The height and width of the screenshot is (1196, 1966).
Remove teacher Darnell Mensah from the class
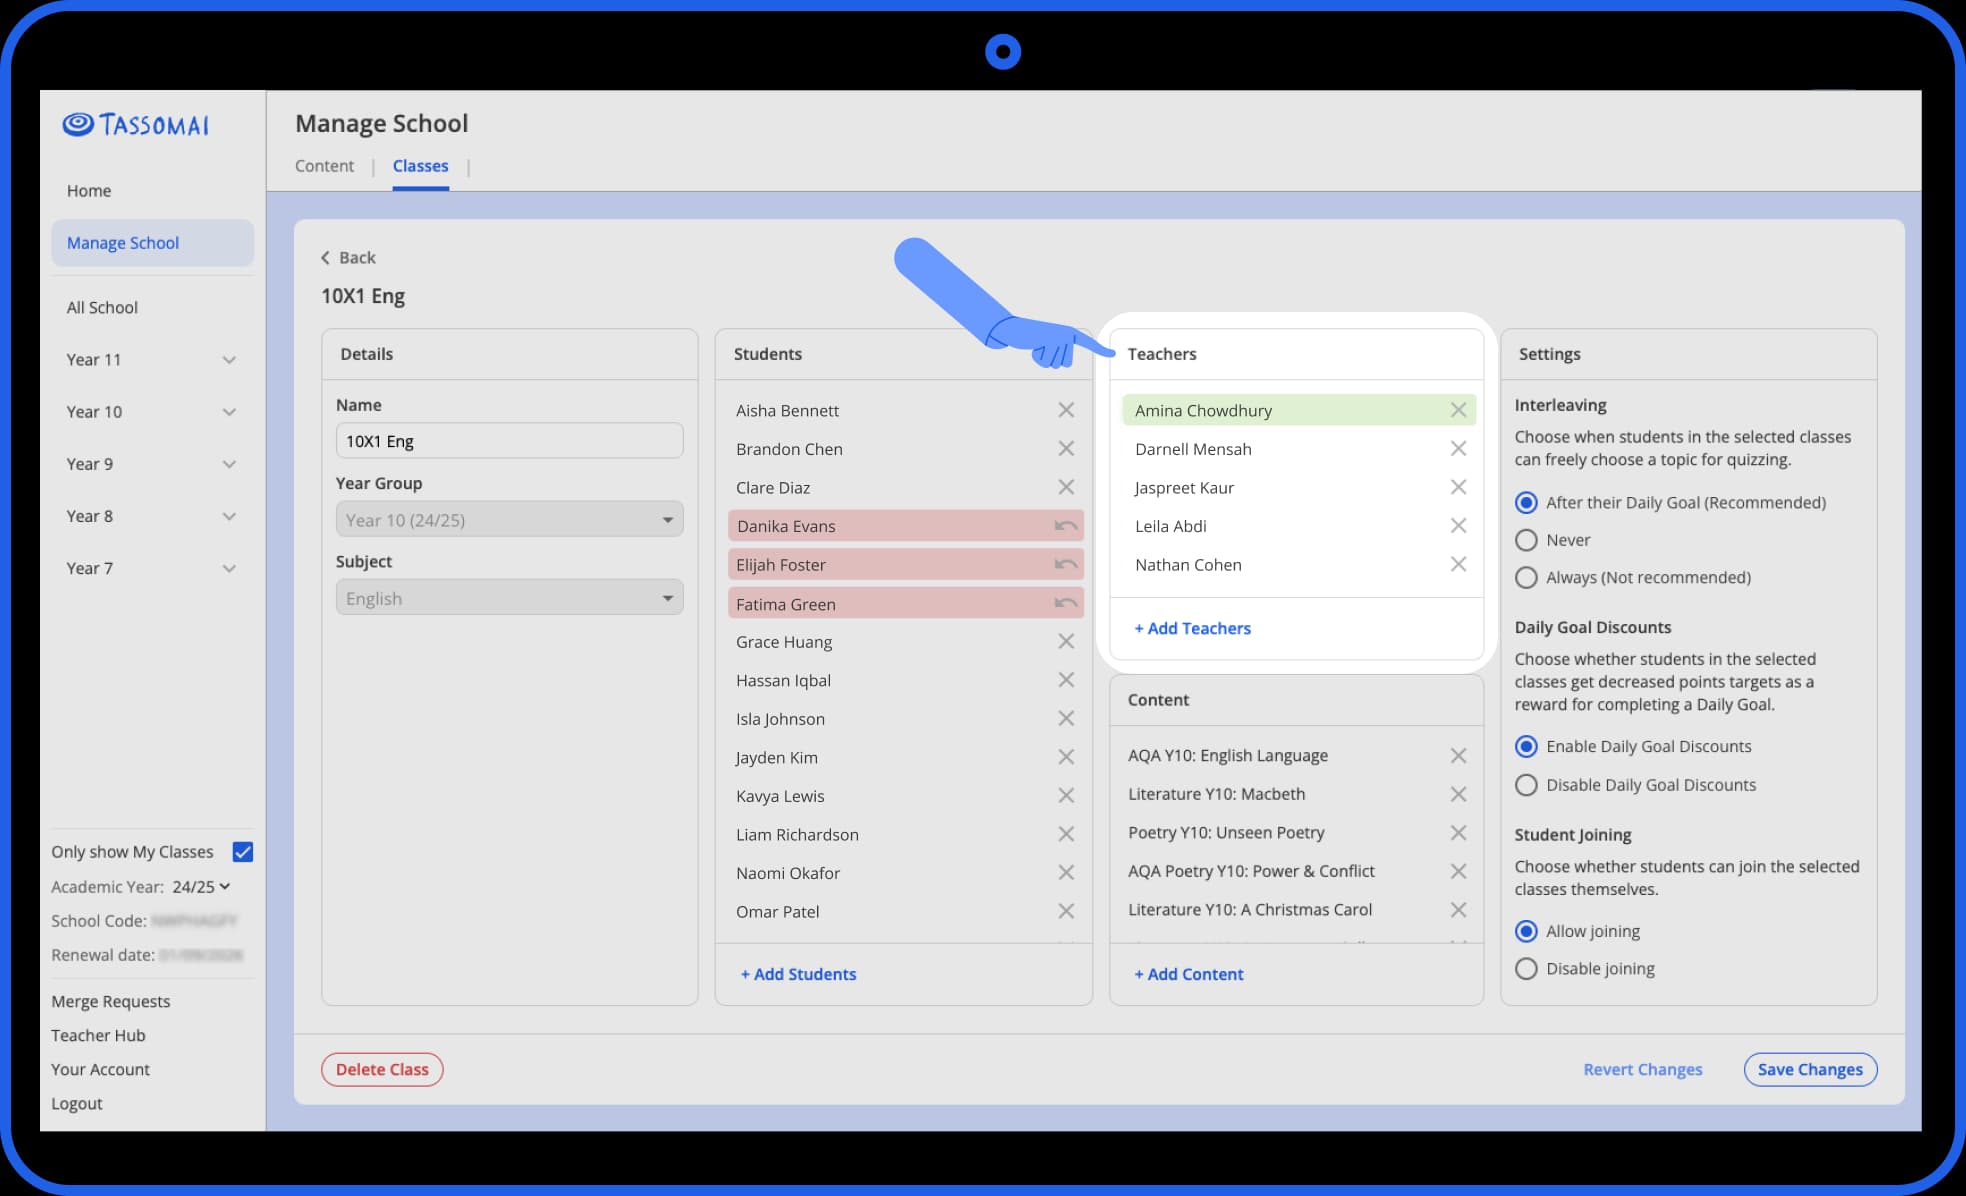[1458, 449]
